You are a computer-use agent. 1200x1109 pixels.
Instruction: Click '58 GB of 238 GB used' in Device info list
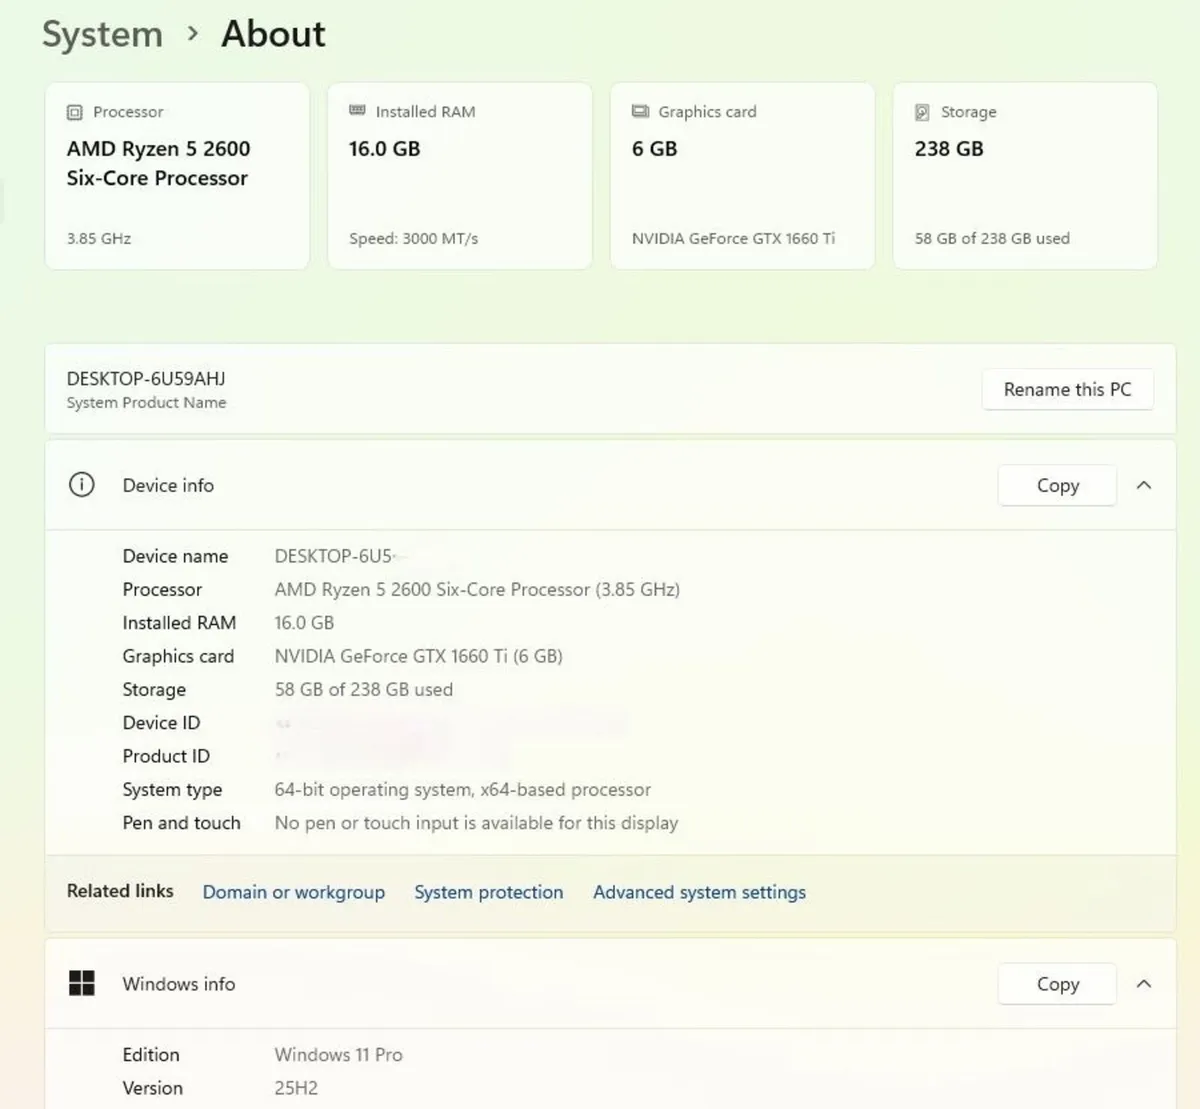(363, 689)
